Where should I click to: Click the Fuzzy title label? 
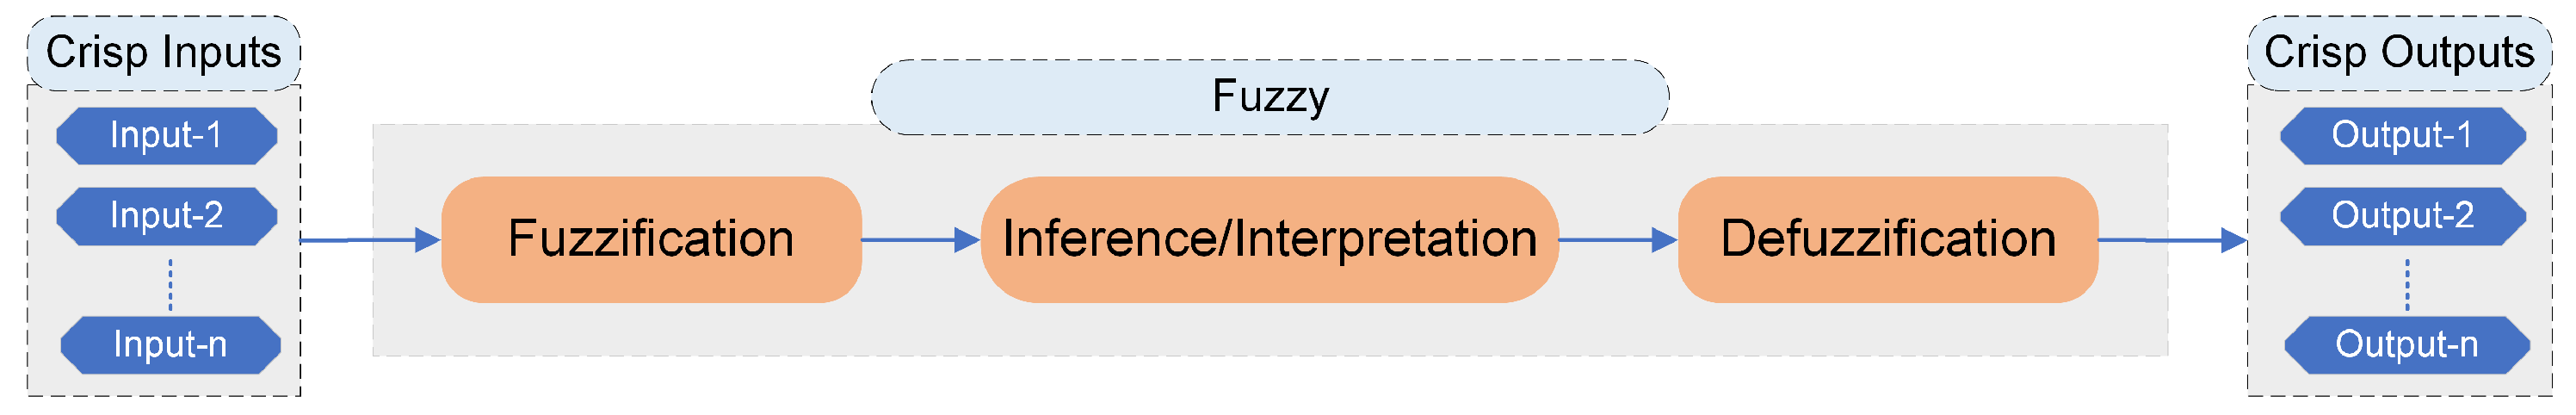[1270, 97]
